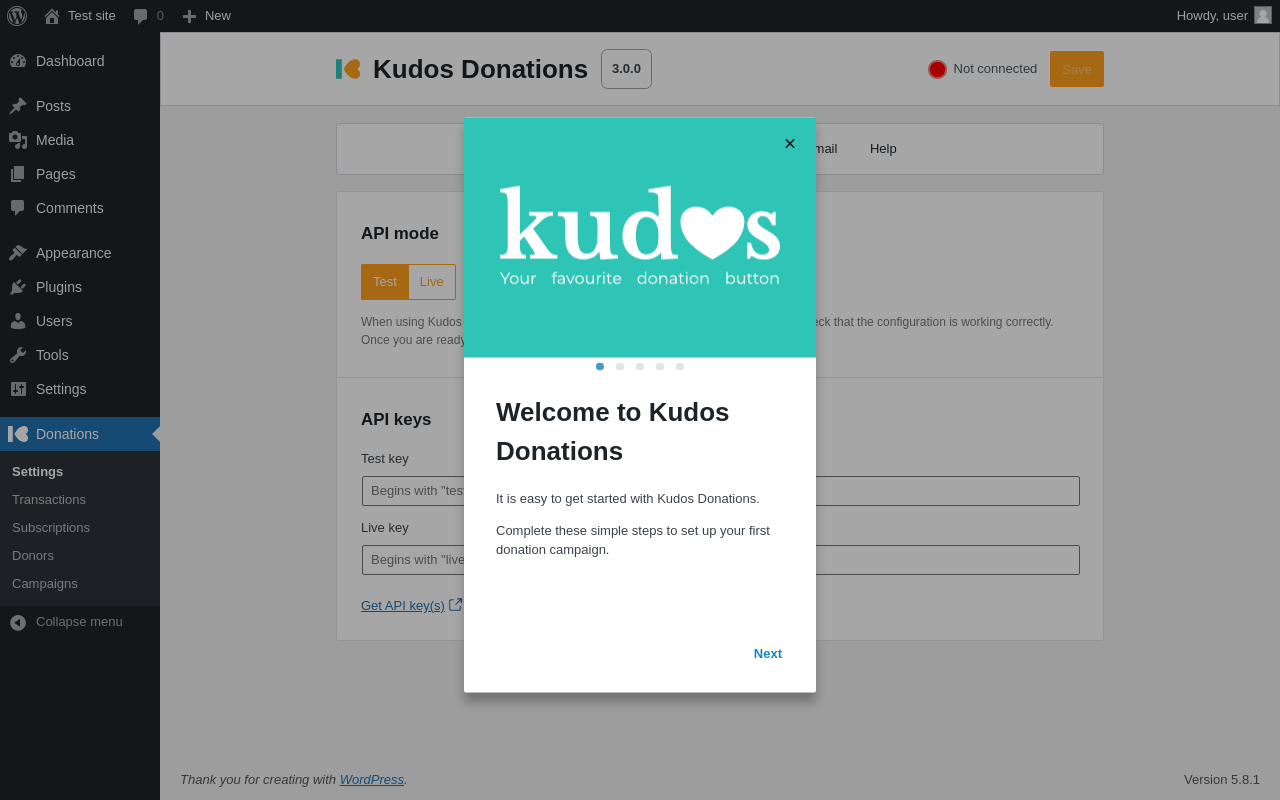Click the Live key input field
1280x800 pixels.
pos(721,560)
